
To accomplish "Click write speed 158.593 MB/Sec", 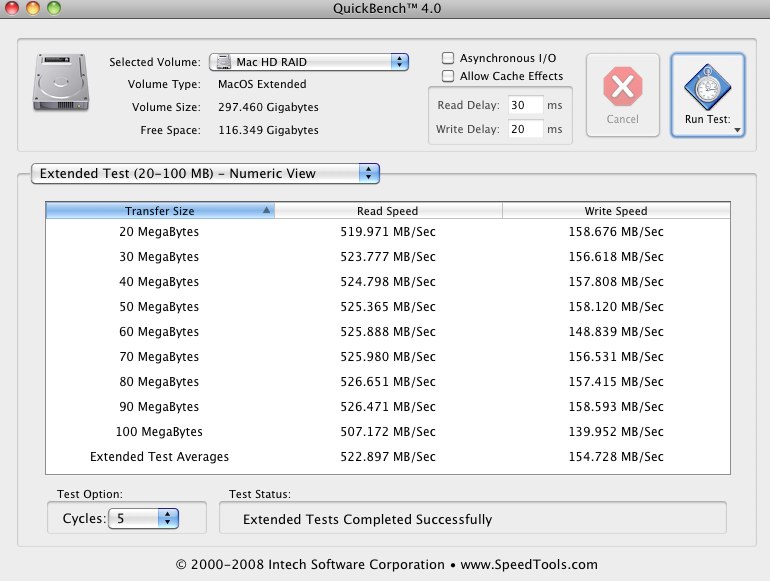I will coord(616,407).
